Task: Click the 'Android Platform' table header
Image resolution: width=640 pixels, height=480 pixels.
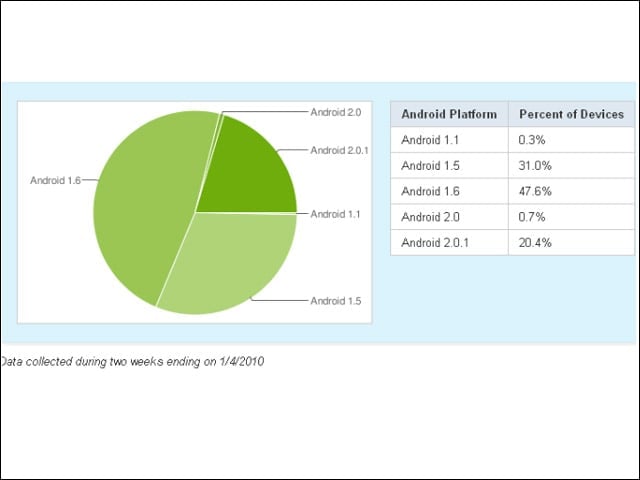Action: coord(449,114)
